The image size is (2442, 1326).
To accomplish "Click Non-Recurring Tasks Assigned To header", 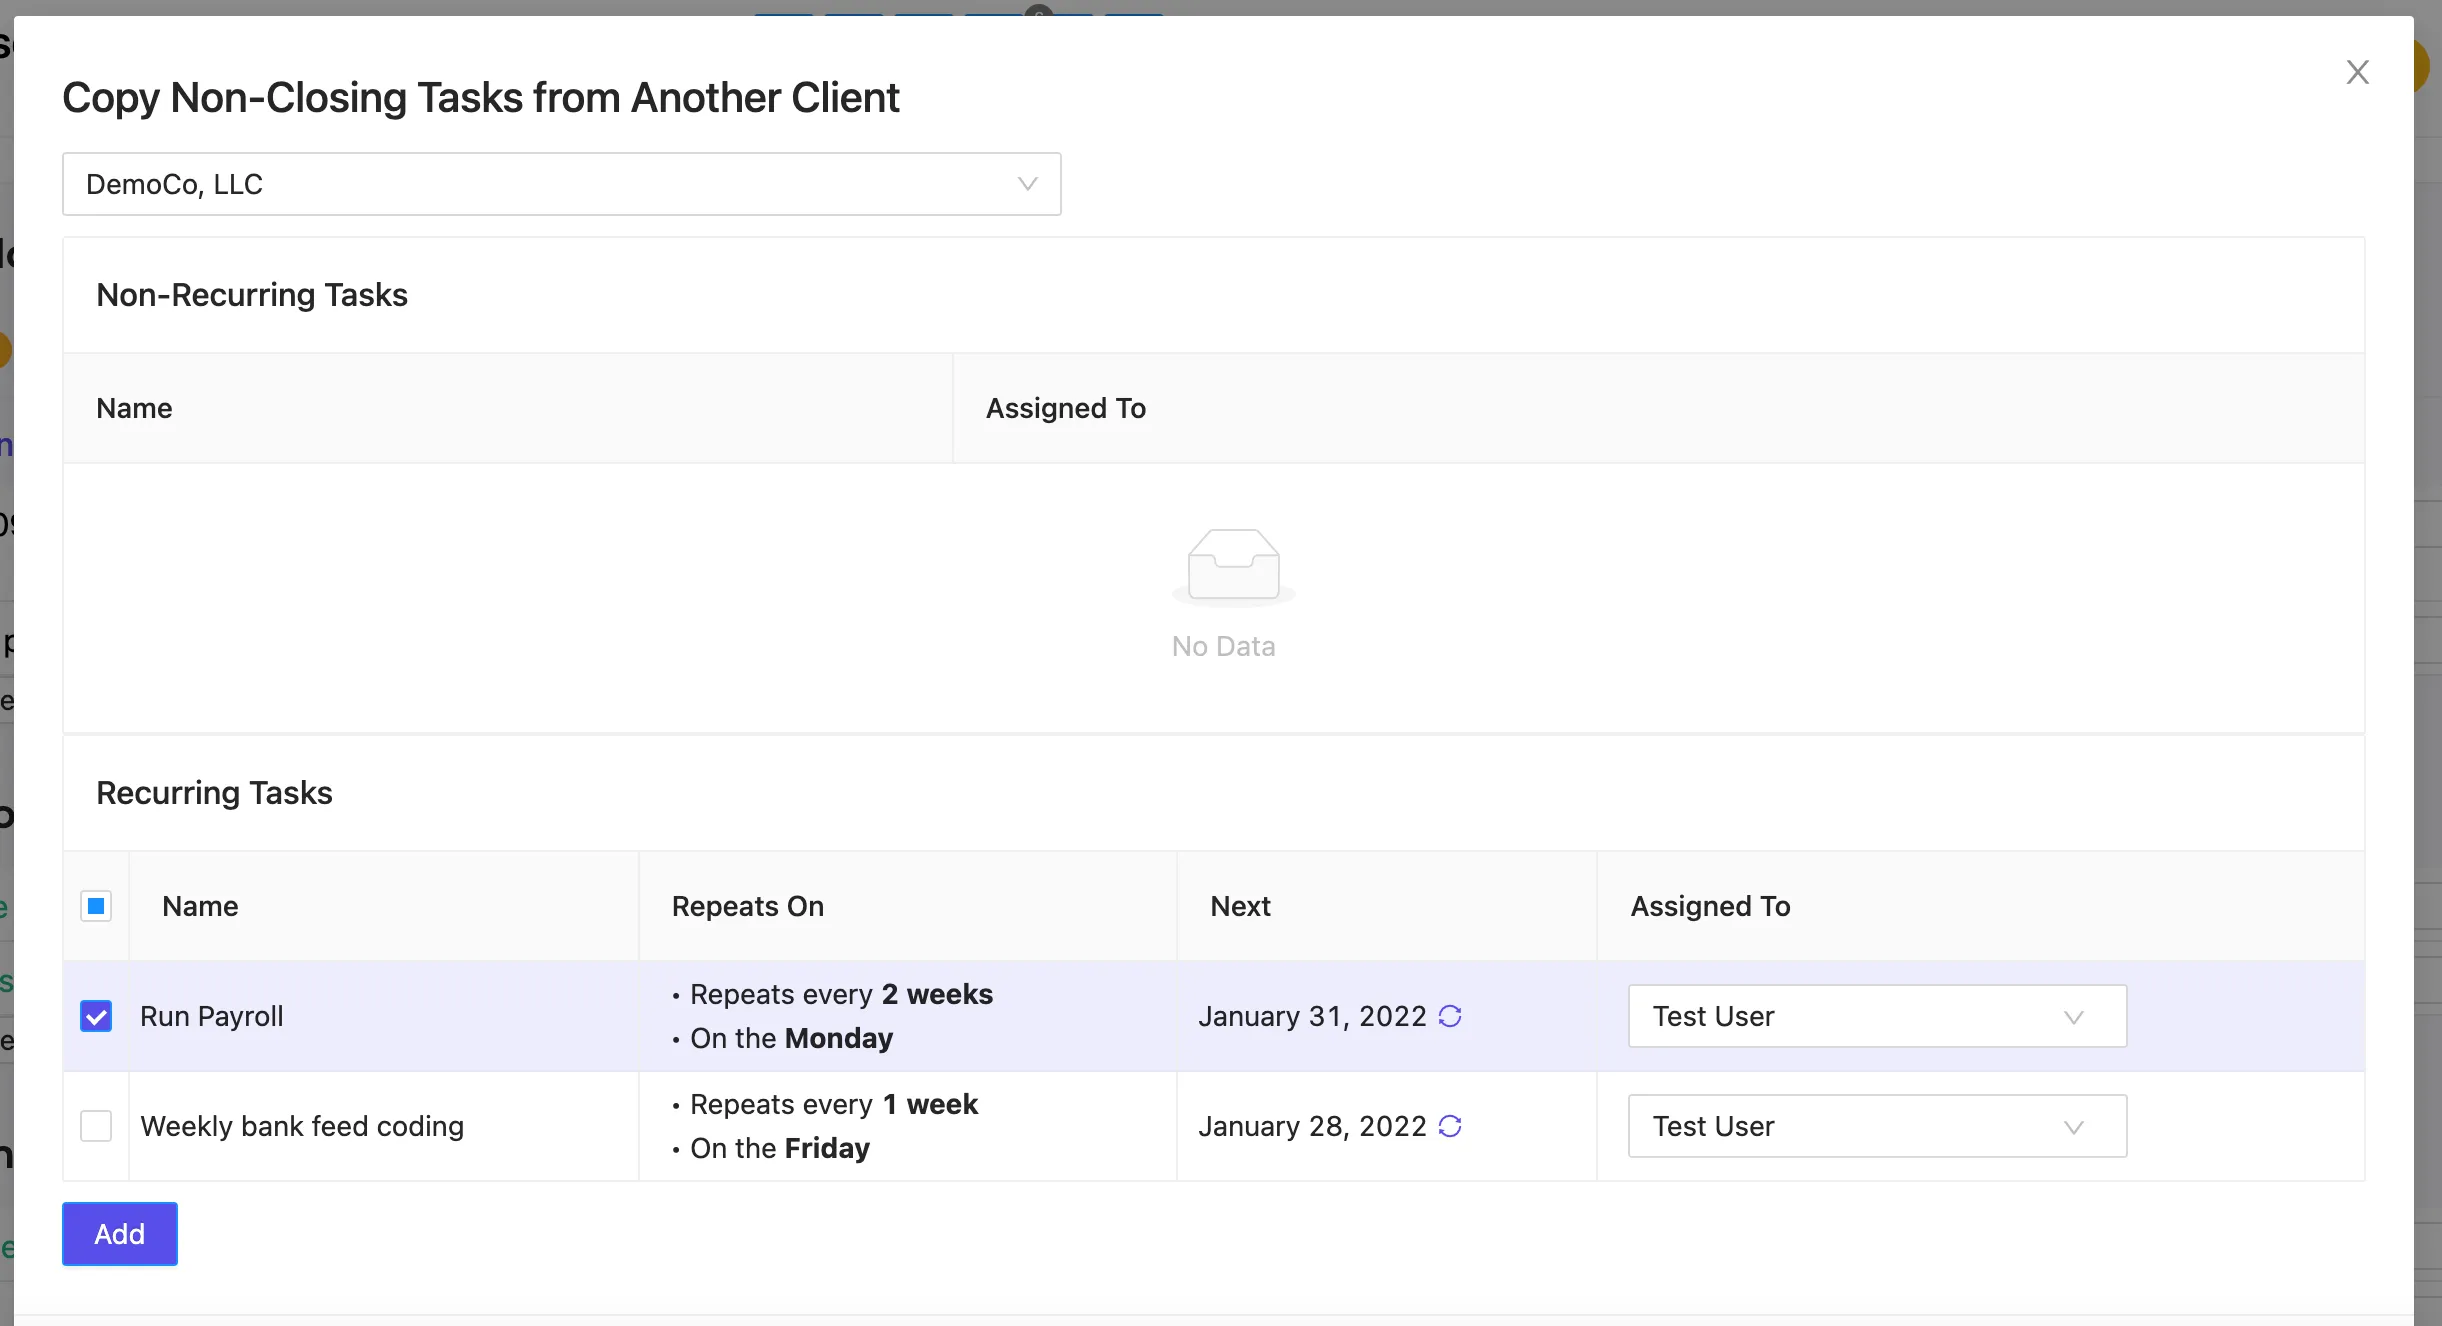I will [x=1066, y=408].
